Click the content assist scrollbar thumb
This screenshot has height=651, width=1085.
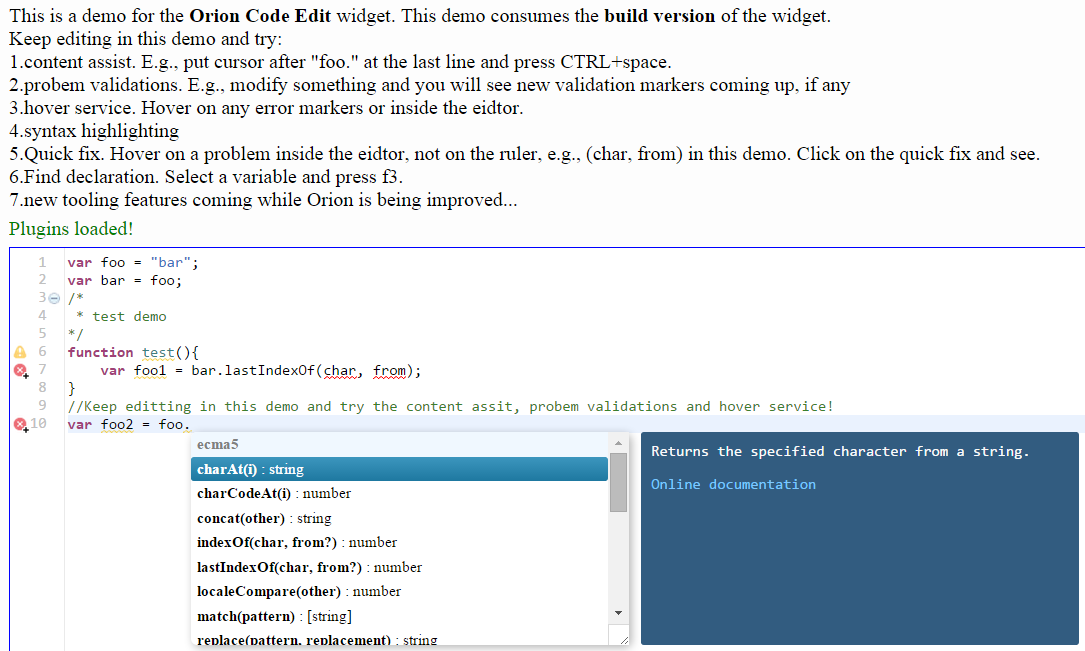(x=619, y=482)
